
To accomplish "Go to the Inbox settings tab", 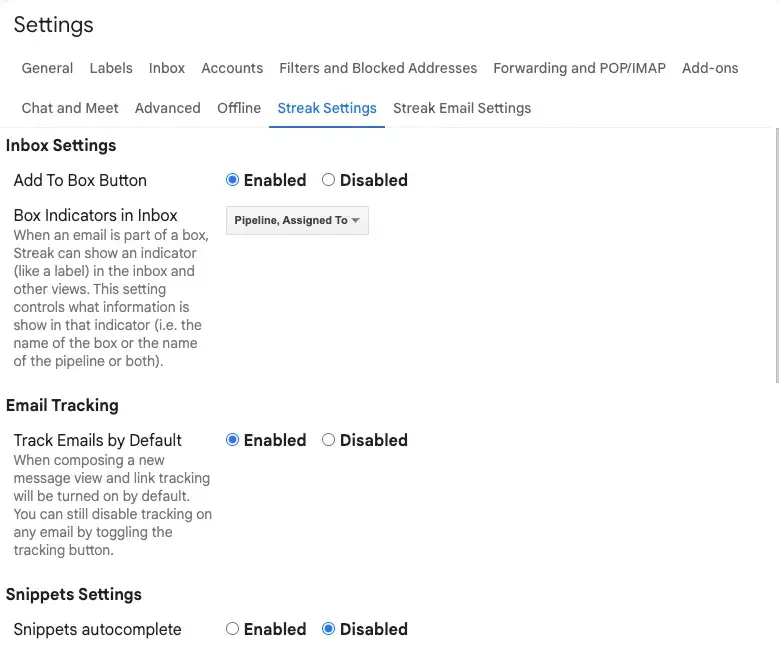I will (167, 68).
